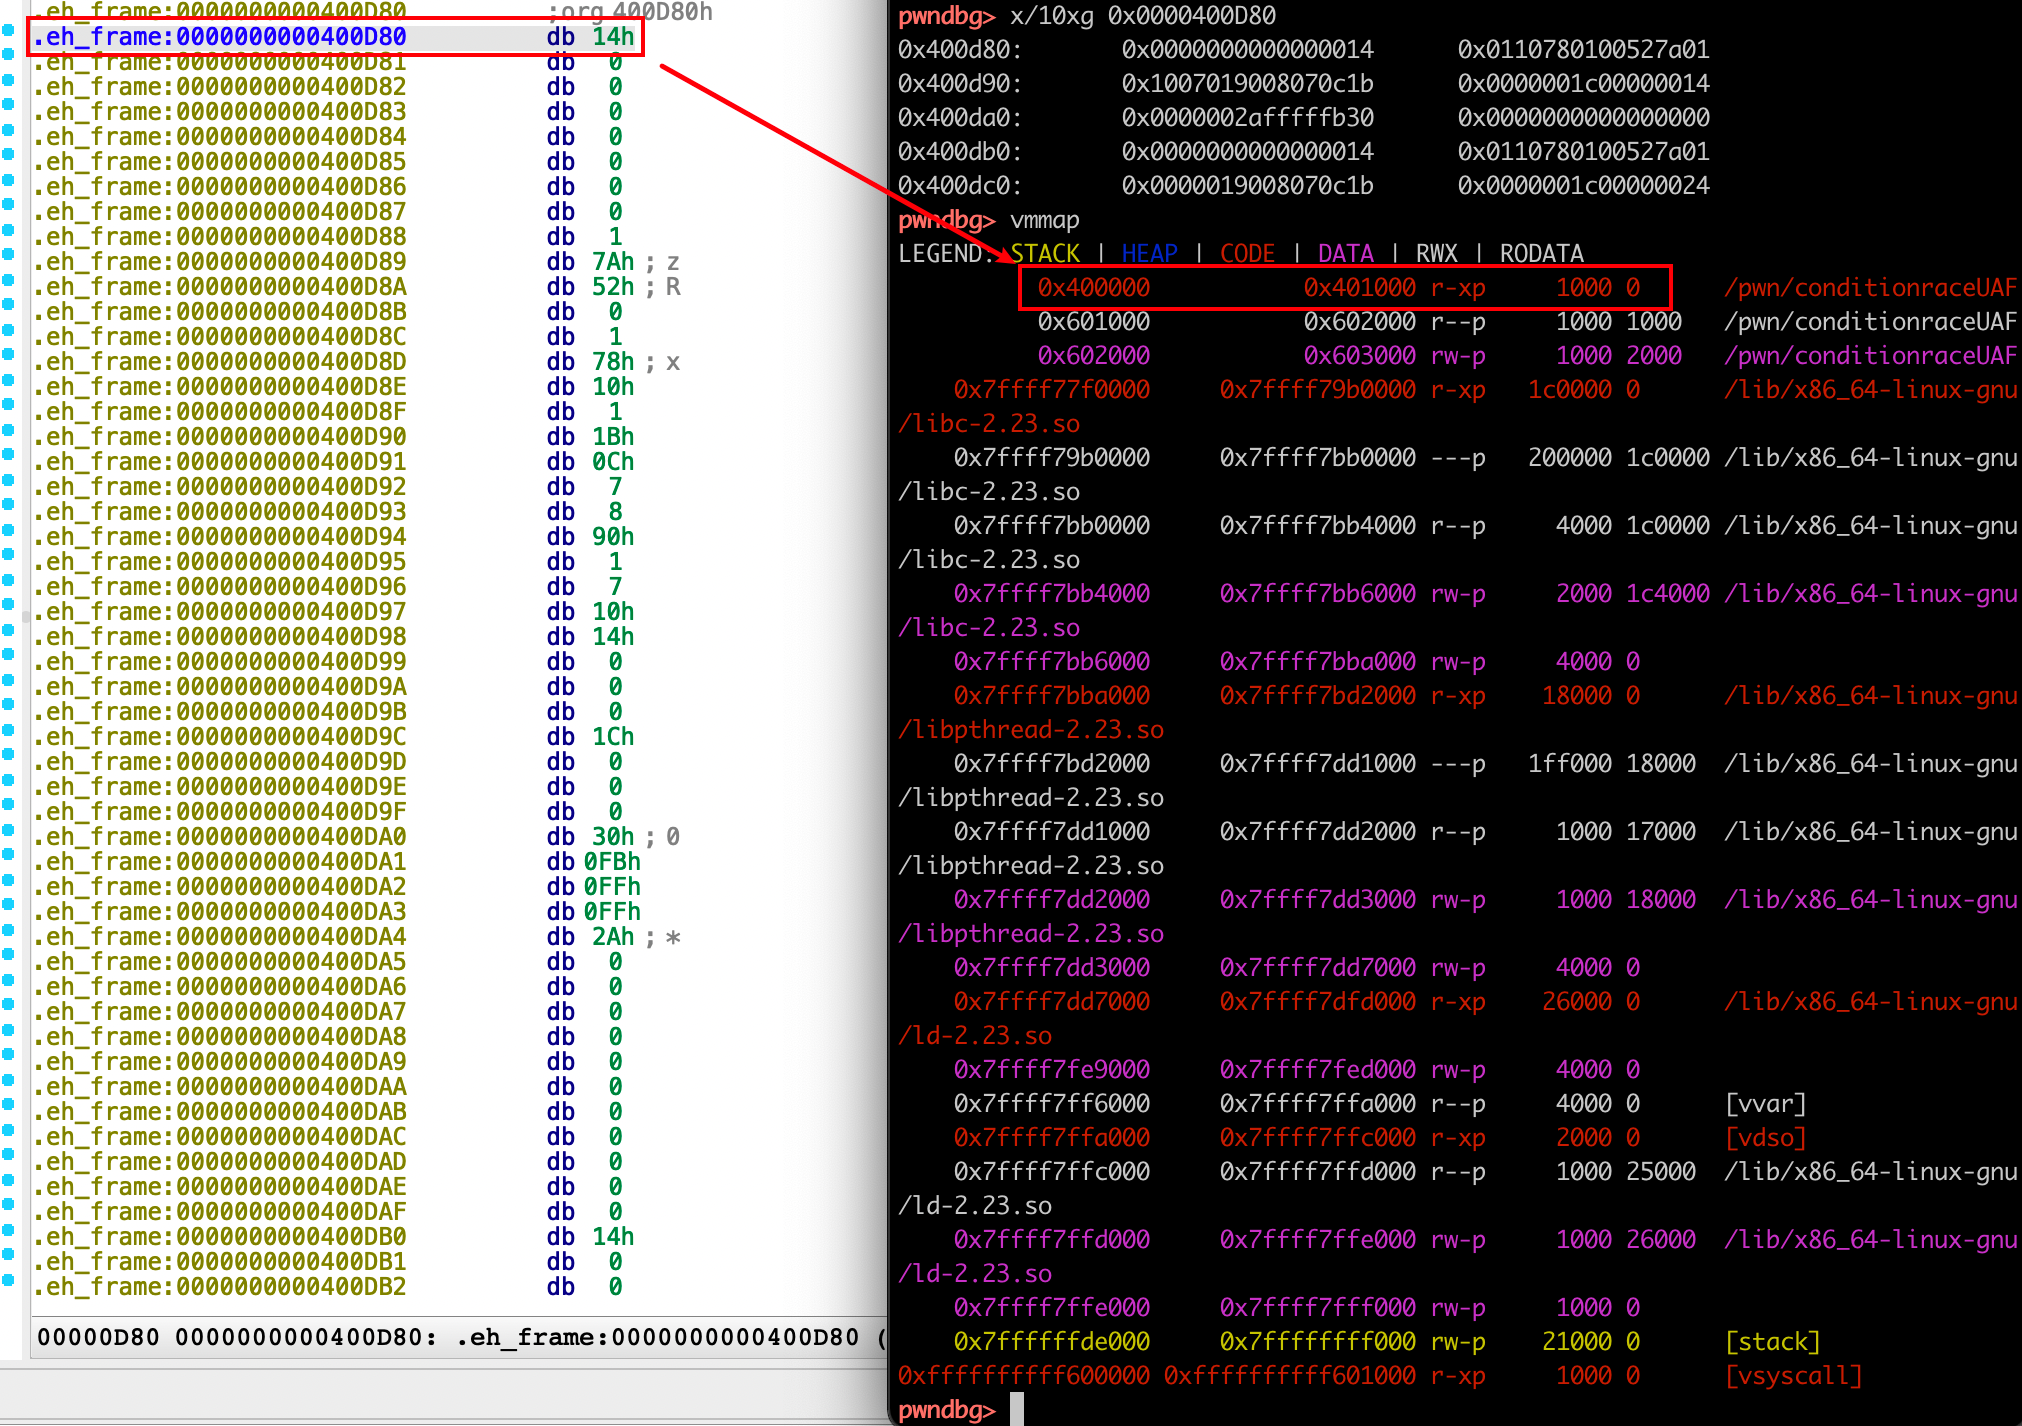Viewport: 2022px width, 1426px height.
Task: Click the 0x400000 mapping start address
Action: point(1094,288)
